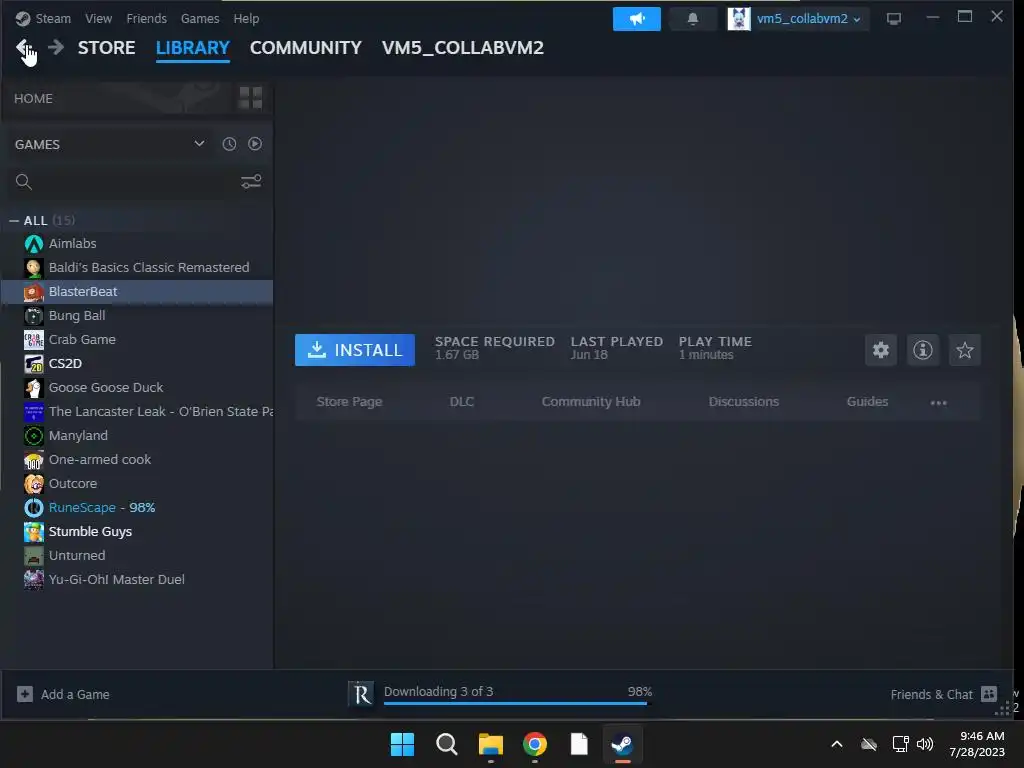Click the forward navigation arrow
Viewport: 1024px width, 768px height.
point(56,47)
